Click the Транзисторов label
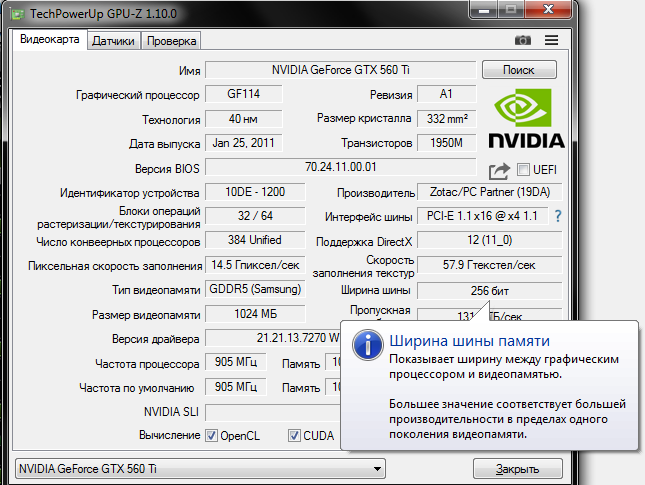 pyautogui.click(x=376, y=143)
